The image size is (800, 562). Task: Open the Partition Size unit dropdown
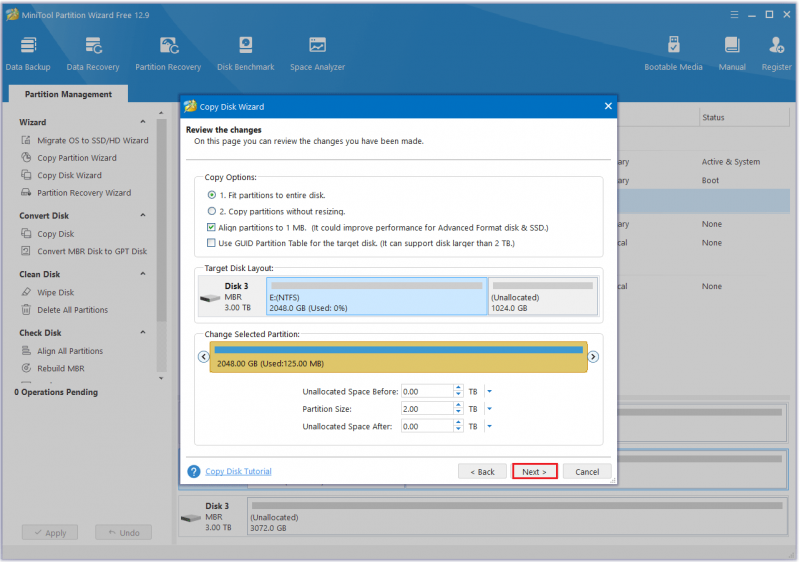489,409
